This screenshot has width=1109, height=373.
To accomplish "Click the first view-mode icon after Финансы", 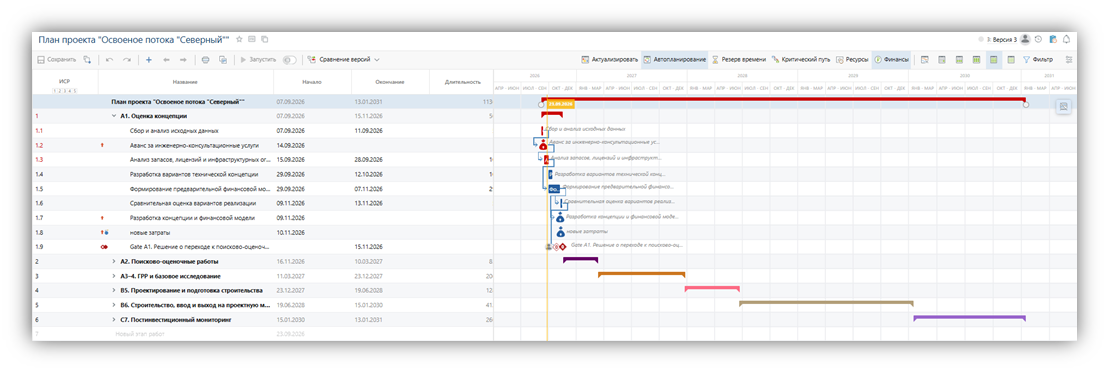I will [x=924, y=60].
